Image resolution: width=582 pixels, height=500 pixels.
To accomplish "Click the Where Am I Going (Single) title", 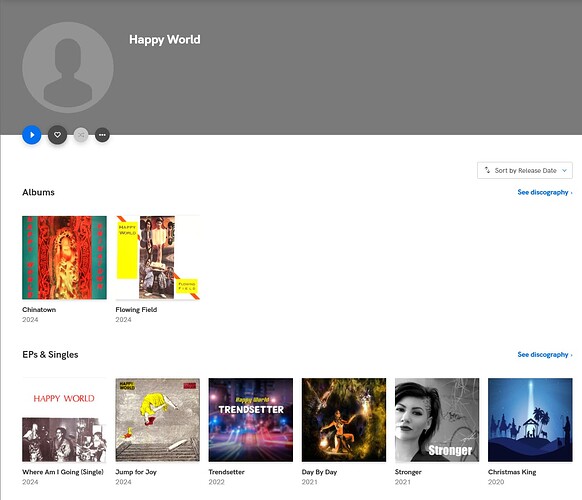I will coord(63,472).
